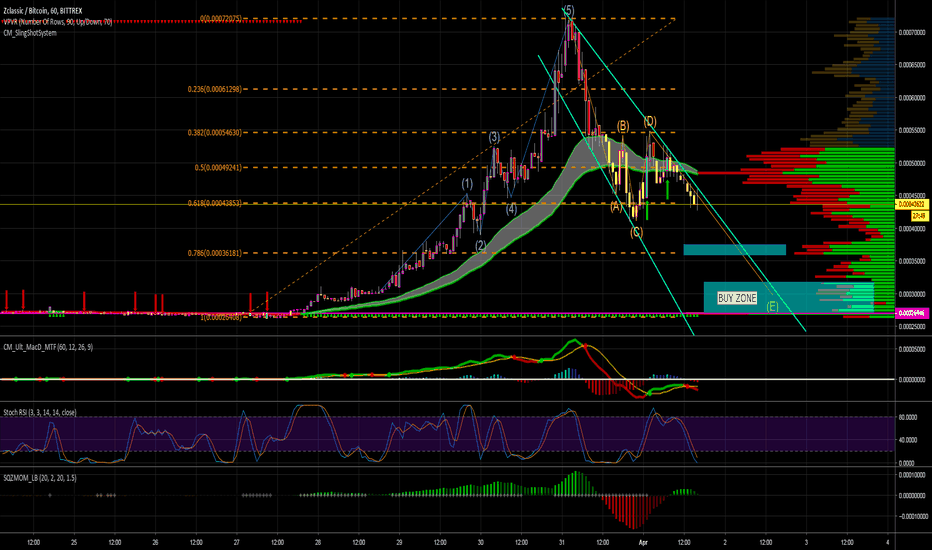Select the VPVR indicator label

[58, 22]
